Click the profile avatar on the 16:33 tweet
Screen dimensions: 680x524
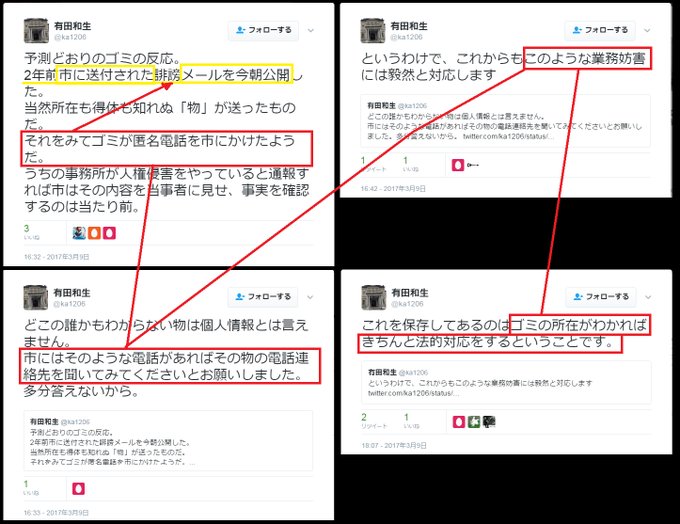[36, 298]
